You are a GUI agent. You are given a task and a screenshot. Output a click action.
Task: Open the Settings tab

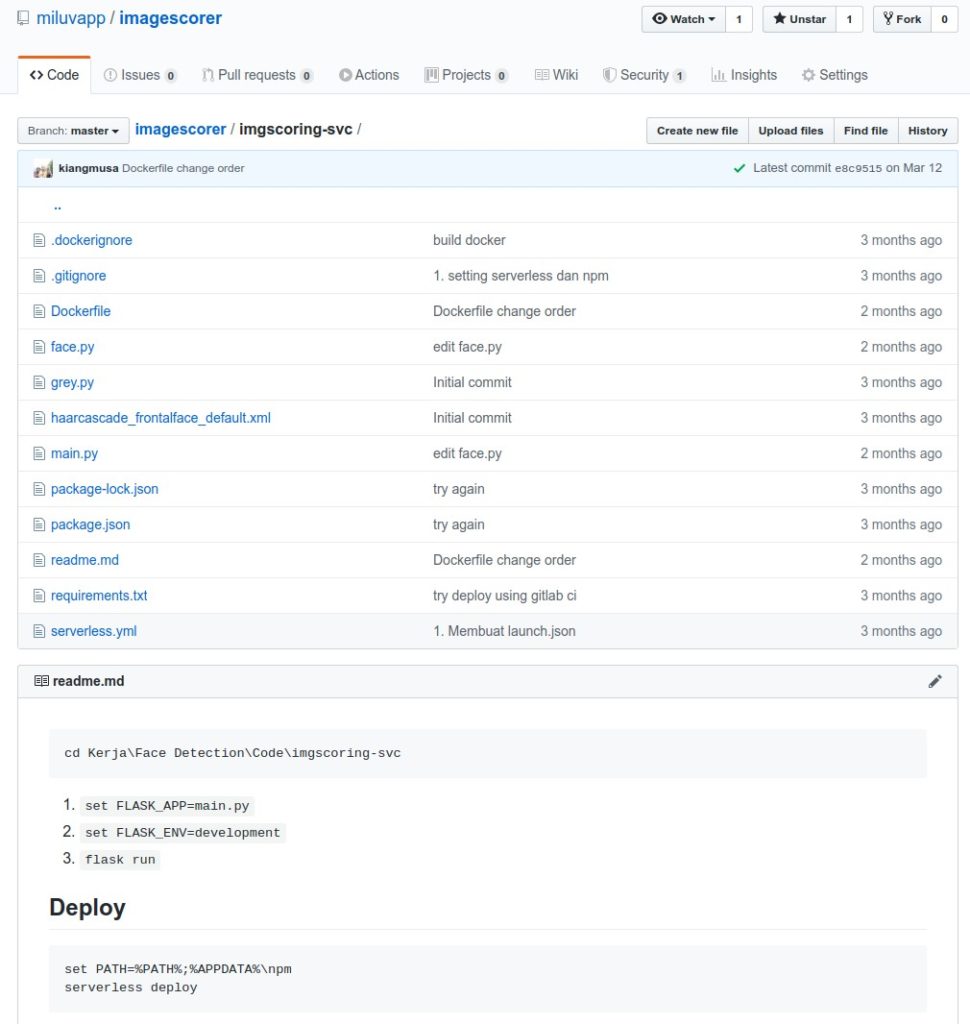point(834,75)
